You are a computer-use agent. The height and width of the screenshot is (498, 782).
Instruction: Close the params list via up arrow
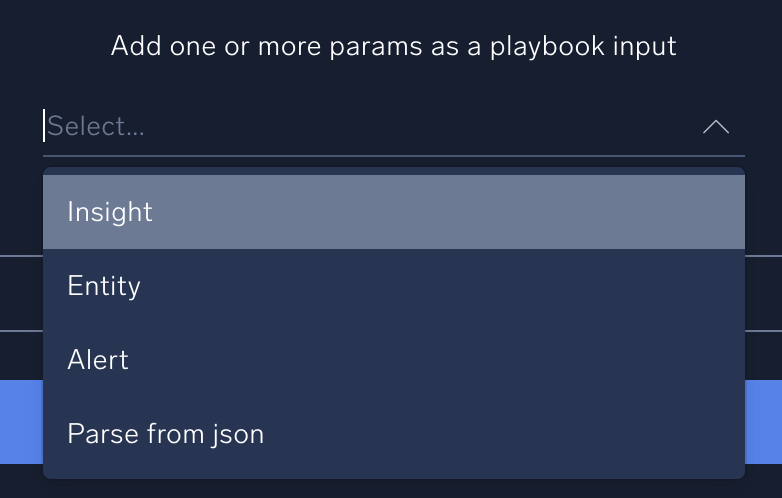point(716,127)
